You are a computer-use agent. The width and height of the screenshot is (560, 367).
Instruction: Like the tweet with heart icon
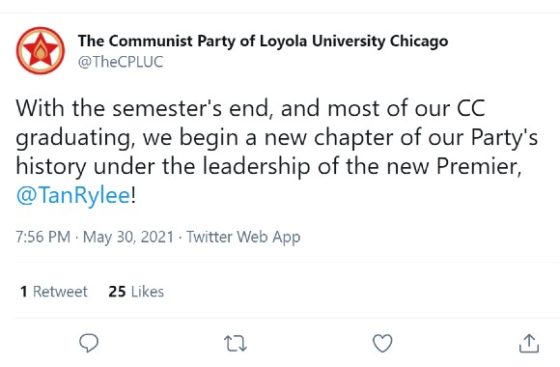tap(382, 343)
